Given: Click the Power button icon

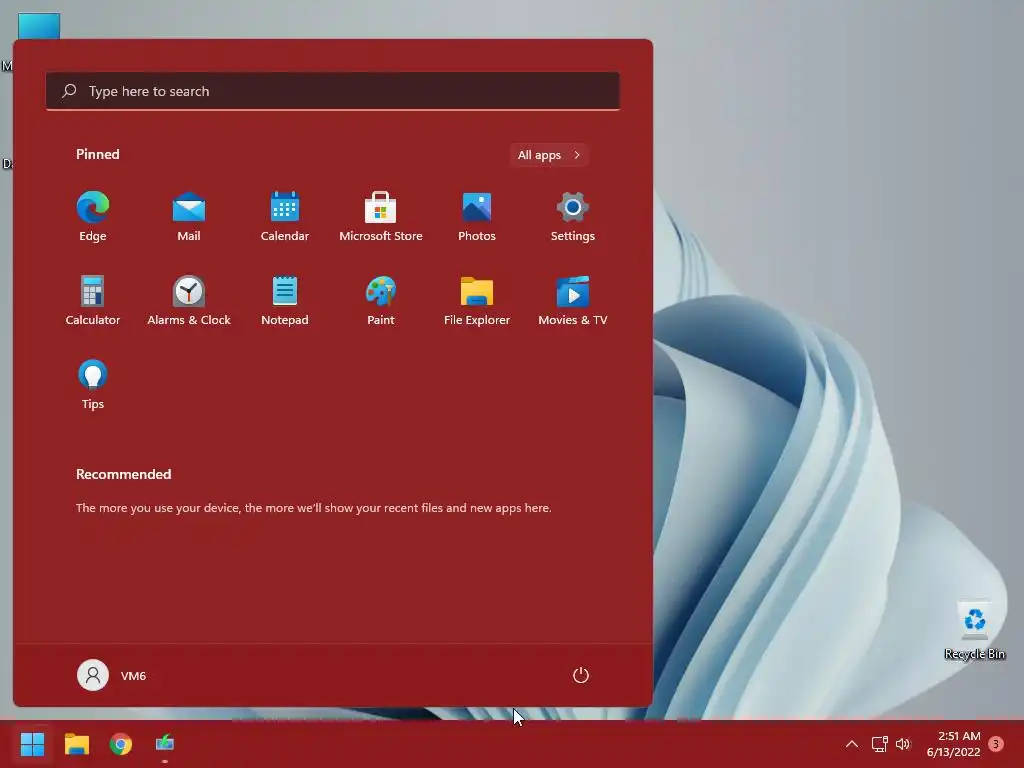Looking at the screenshot, I should (581, 675).
